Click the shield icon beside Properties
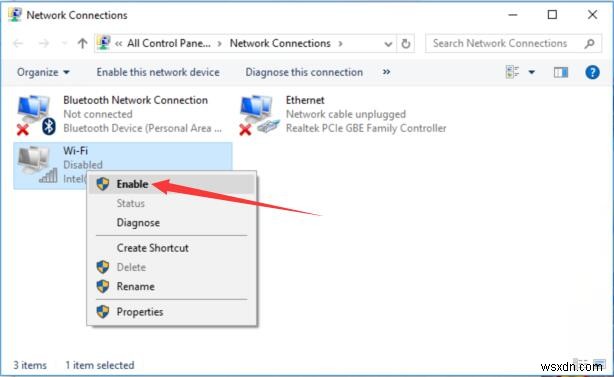 point(103,312)
